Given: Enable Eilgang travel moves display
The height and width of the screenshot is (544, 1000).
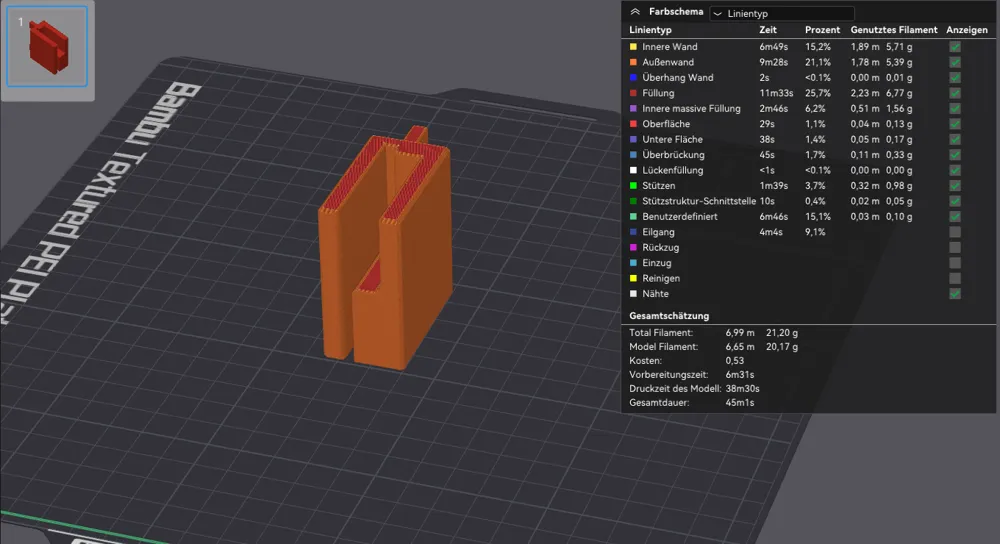Looking at the screenshot, I should 955,232.
